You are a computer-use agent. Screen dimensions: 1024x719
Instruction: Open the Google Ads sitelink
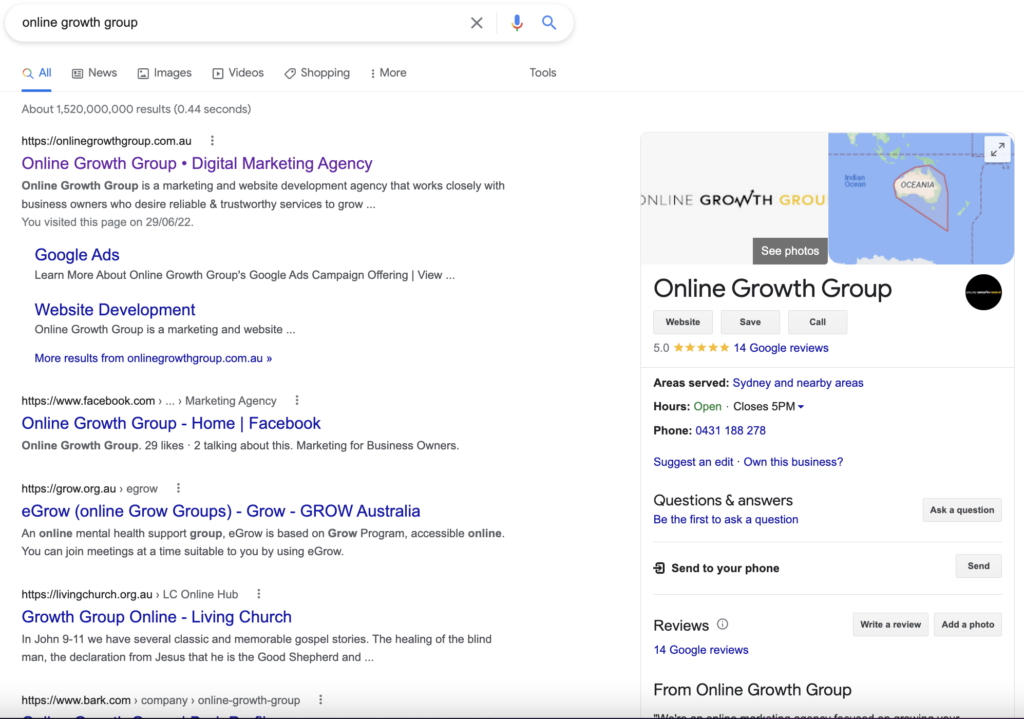(x=77, y=255)
